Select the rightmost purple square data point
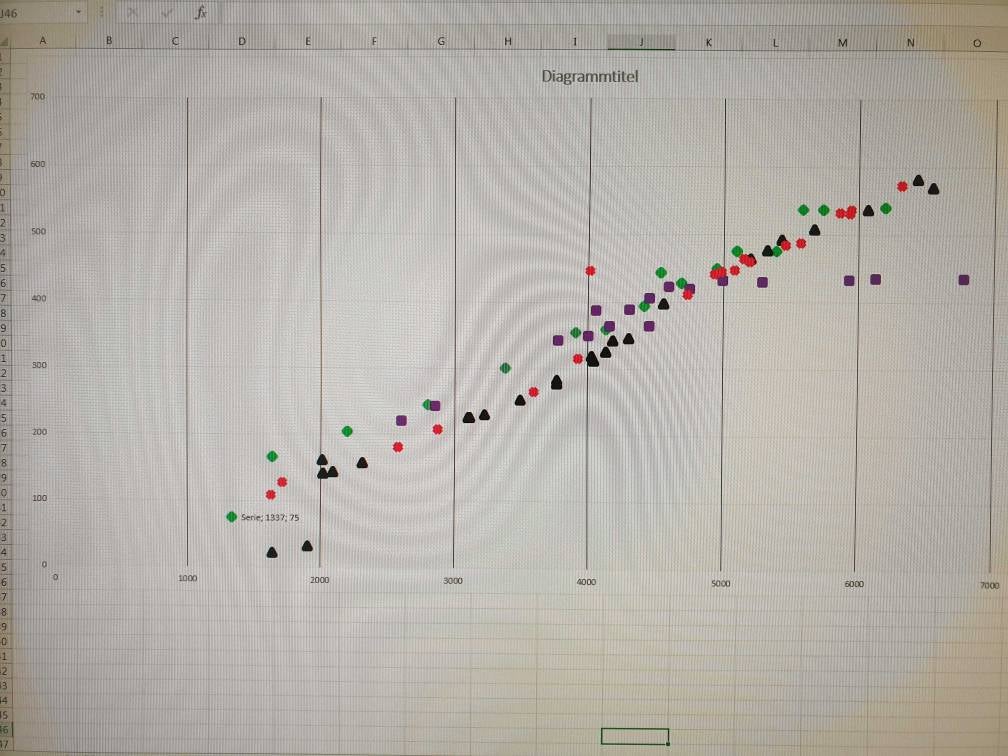This screenshot has height=756, width=1008. [963, 280]
